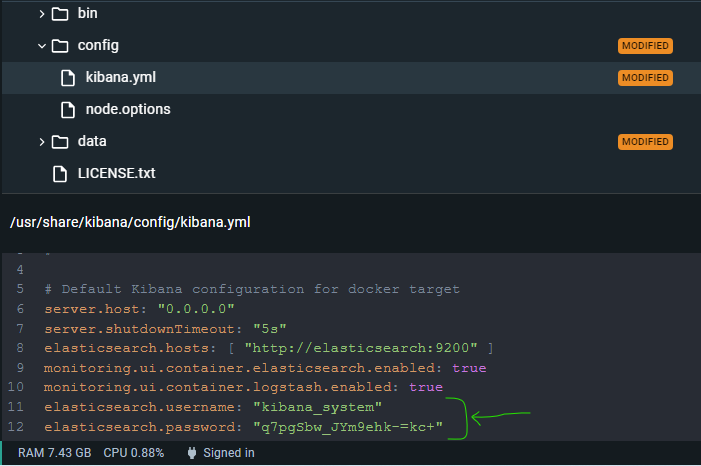The width and height of the screenshot is (701, 466).
Task: Open the node.options file
Action: [x=128, y=109]
